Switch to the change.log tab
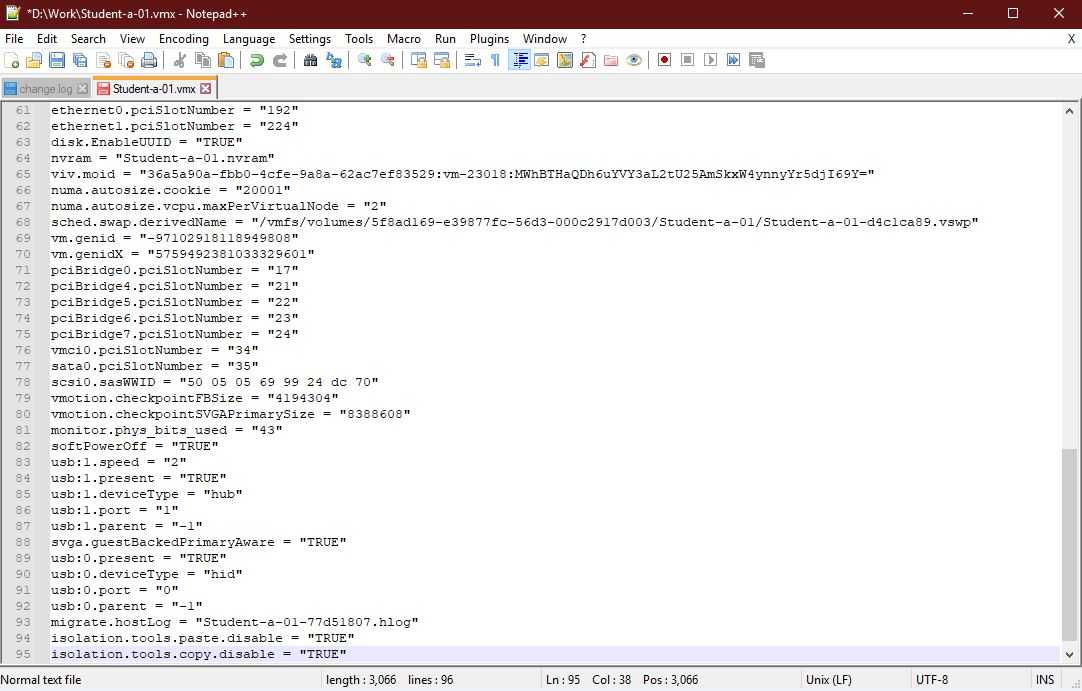Viewport: 1082px width, 691px height. pos(45,89)
